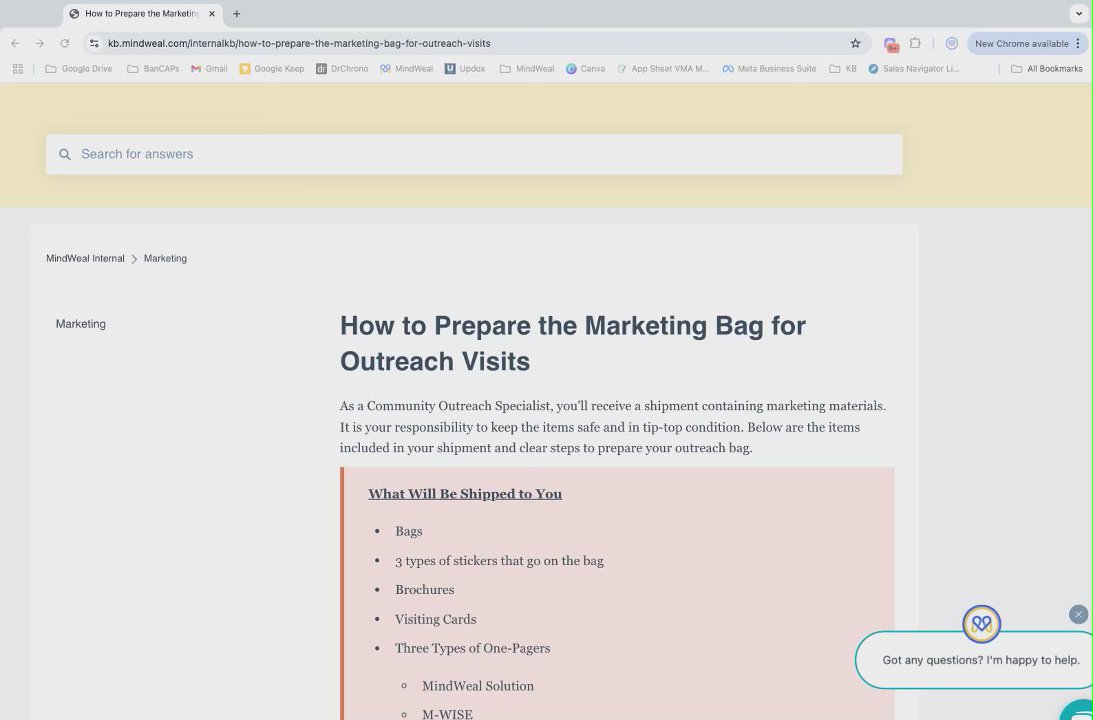Open Chrome three-dot menu
Image resolution: width=1093 pixels, height=720 pixels.
[1078, 43]
